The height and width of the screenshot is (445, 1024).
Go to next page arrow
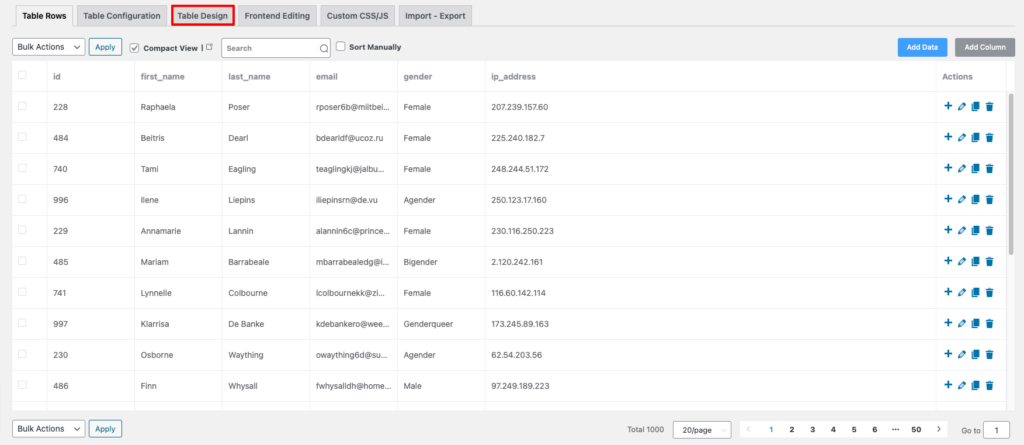[938, 429]
